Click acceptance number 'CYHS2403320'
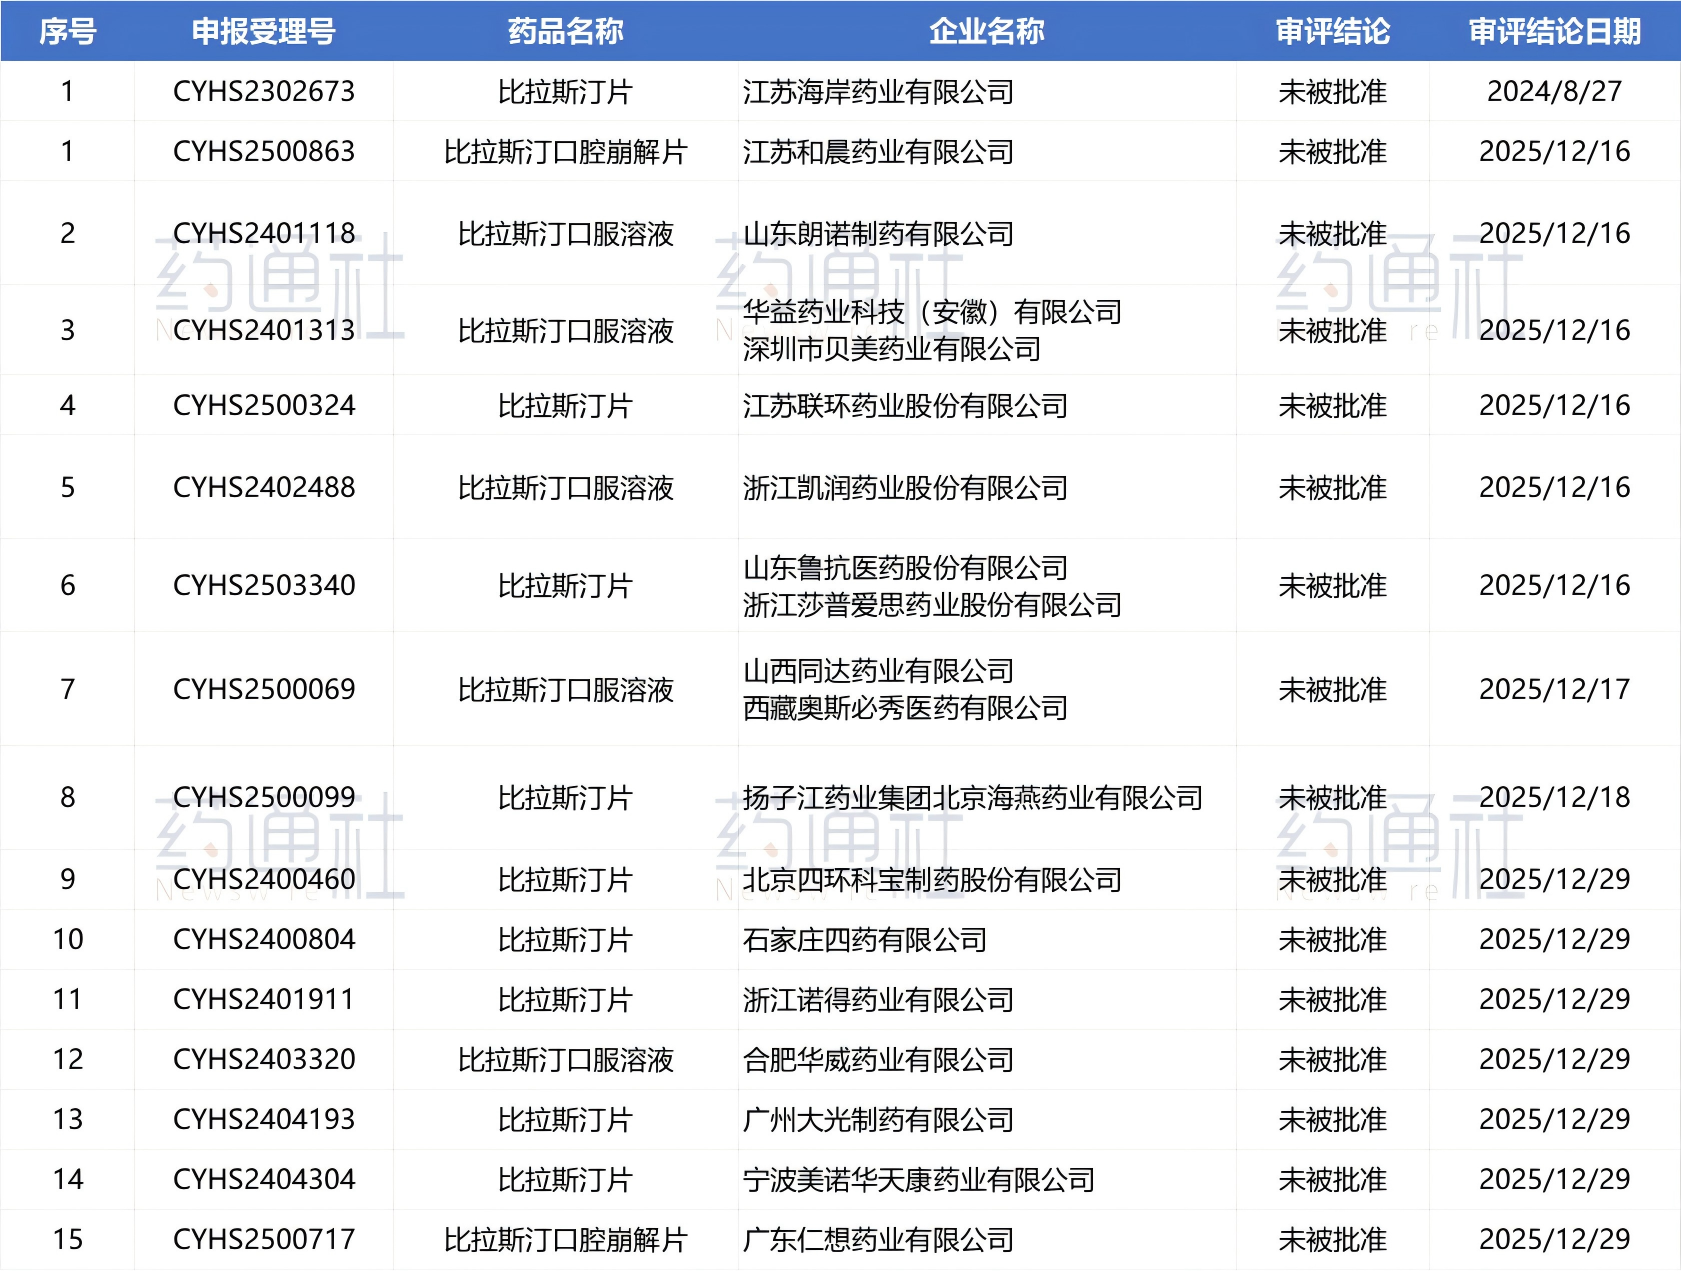Viewport: 1681px width, 1271px height. 264,1060
